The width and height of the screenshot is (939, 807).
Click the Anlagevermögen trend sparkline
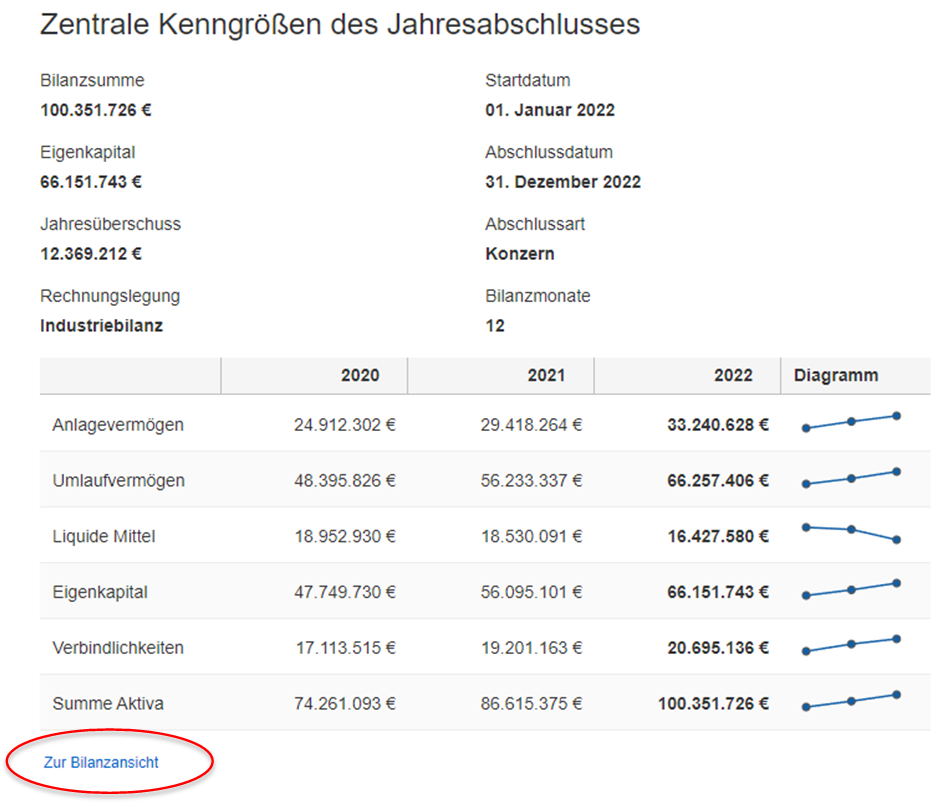tap(851, 422)
